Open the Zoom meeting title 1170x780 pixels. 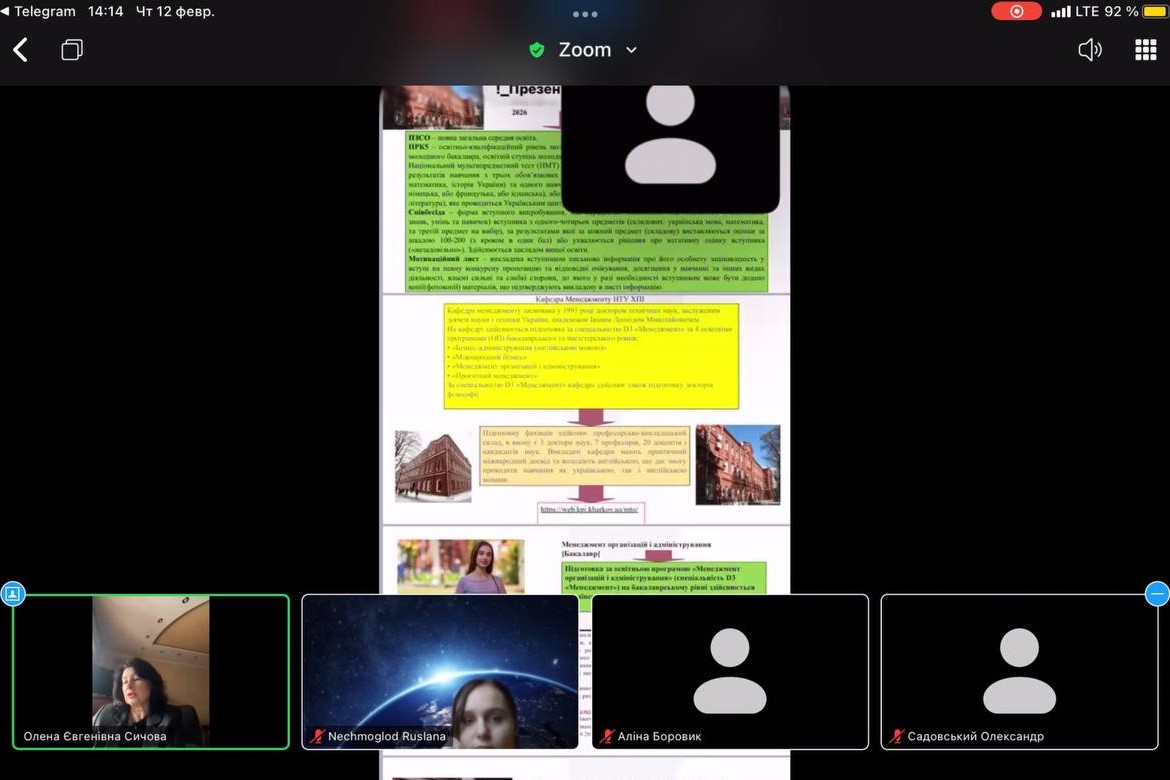tap(584, 50)
